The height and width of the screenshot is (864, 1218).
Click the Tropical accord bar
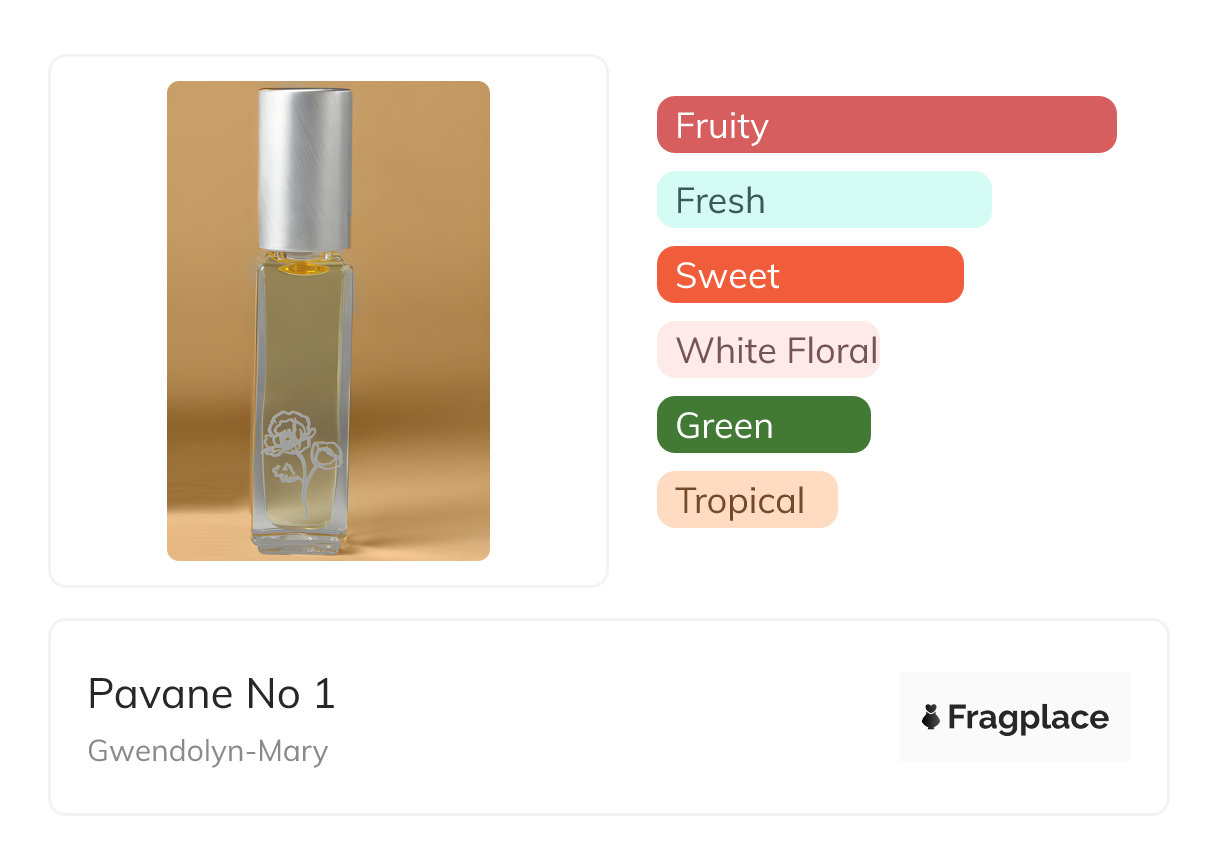tap(746, 500)
